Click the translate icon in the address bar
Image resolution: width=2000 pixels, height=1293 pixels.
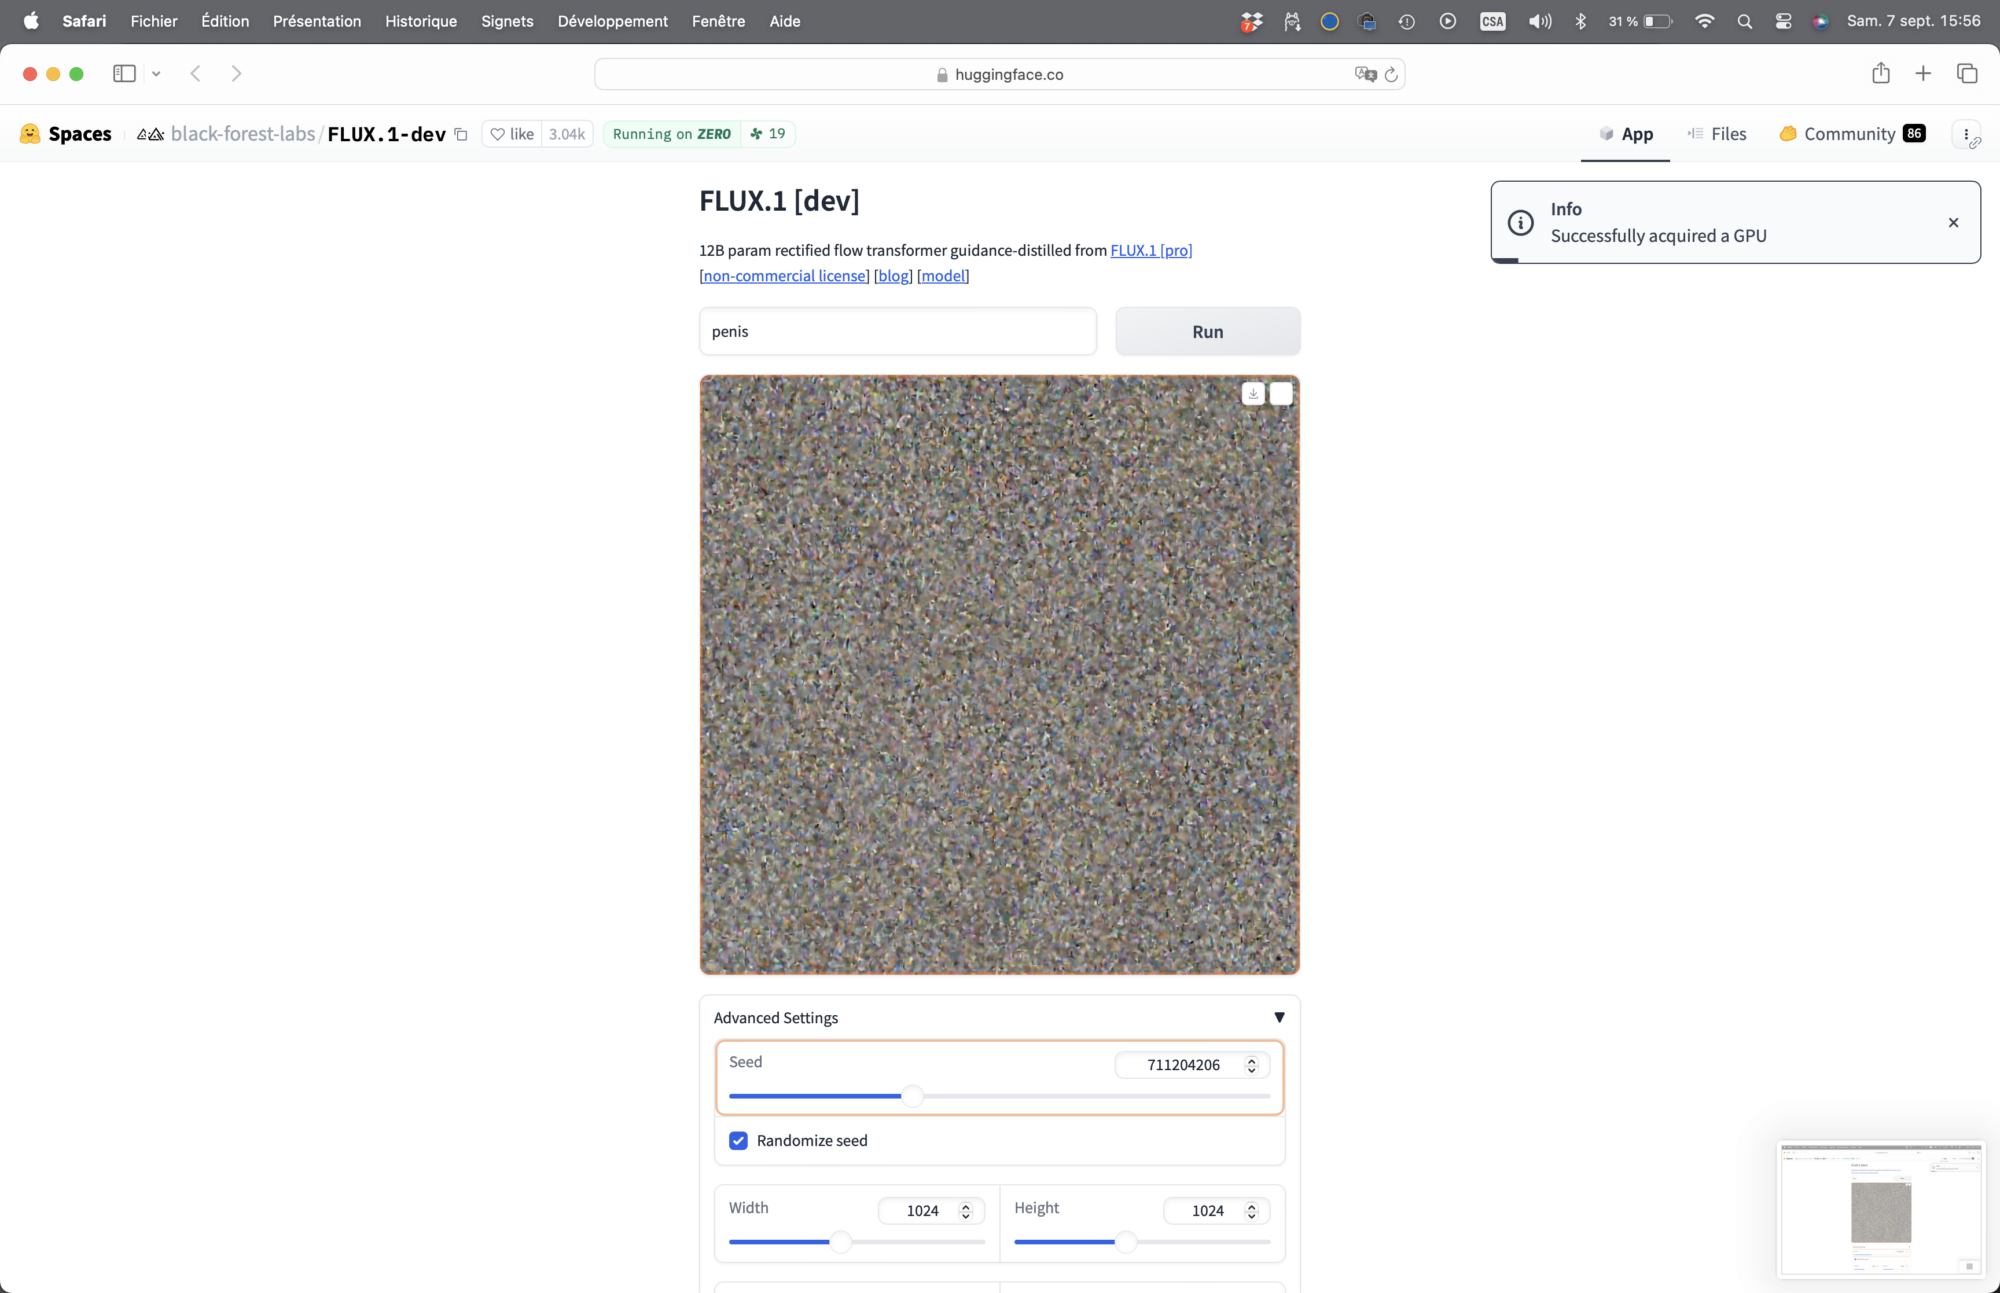click(1365, 75)
